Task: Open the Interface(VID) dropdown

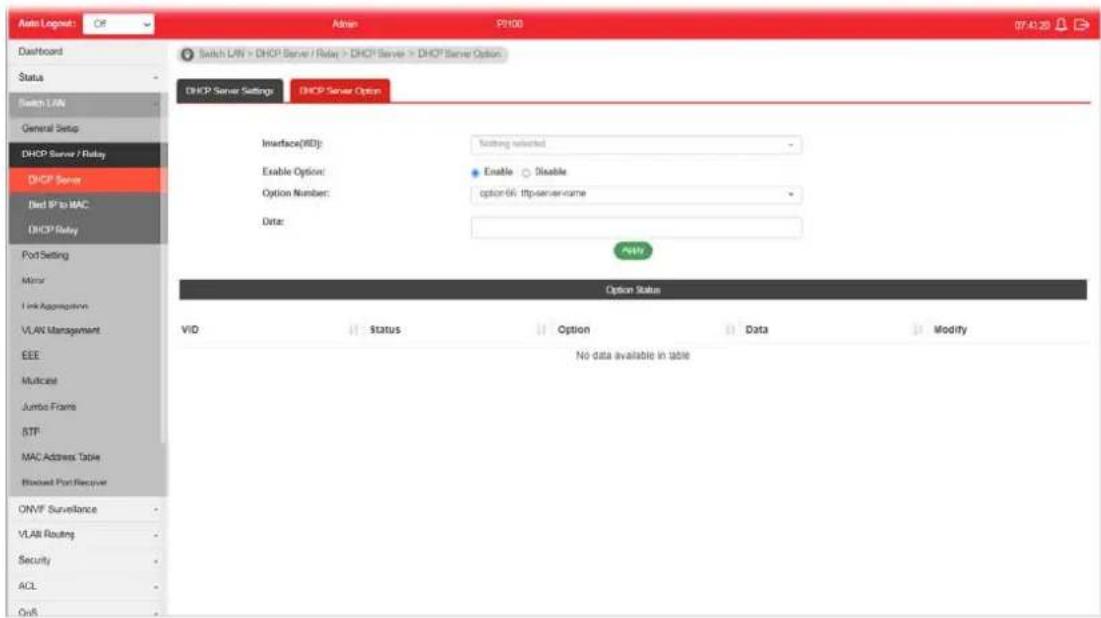Action: (x=636, y=144)
